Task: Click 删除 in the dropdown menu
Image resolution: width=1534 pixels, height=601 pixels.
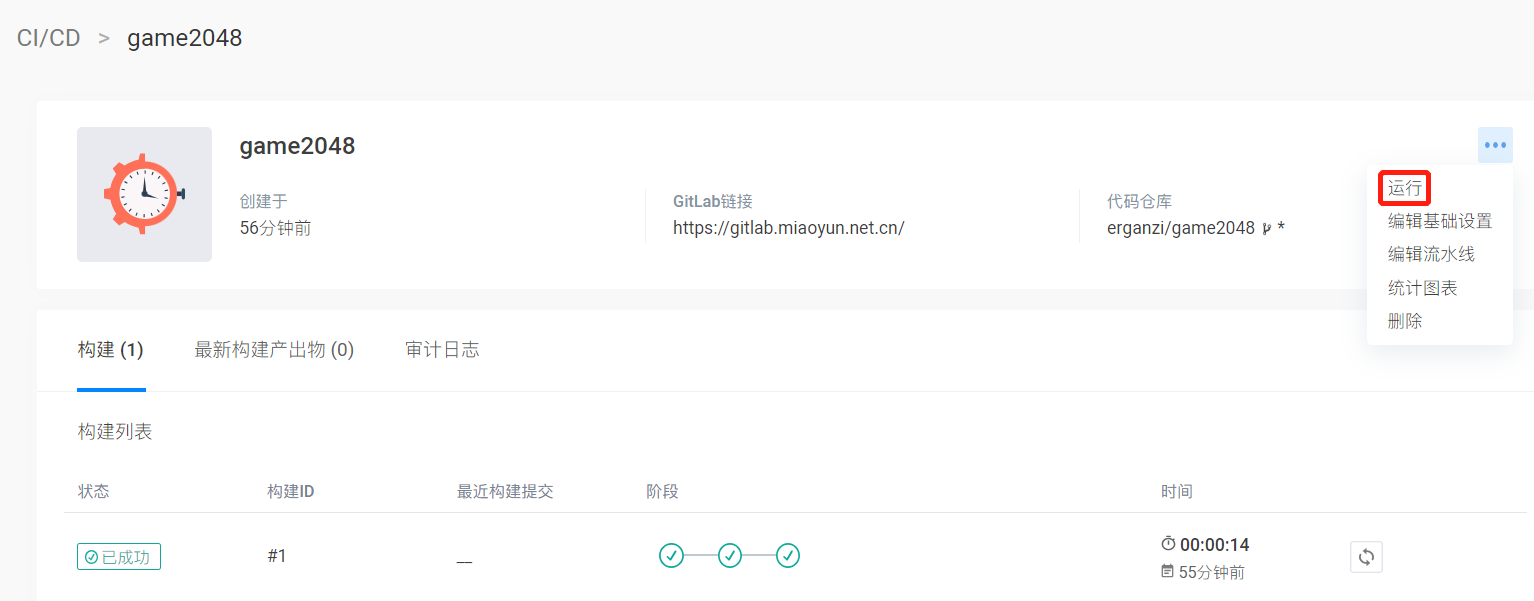Action: click(1405, 321)
